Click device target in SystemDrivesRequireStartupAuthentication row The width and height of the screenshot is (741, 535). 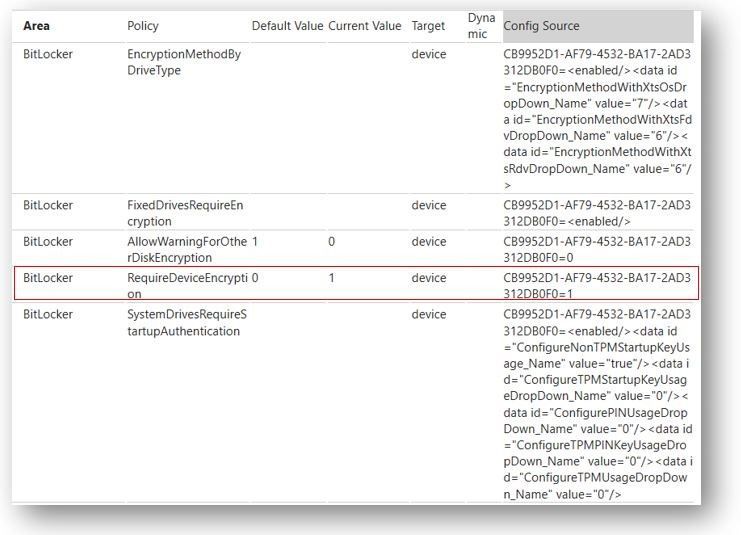tap(429, 314)
